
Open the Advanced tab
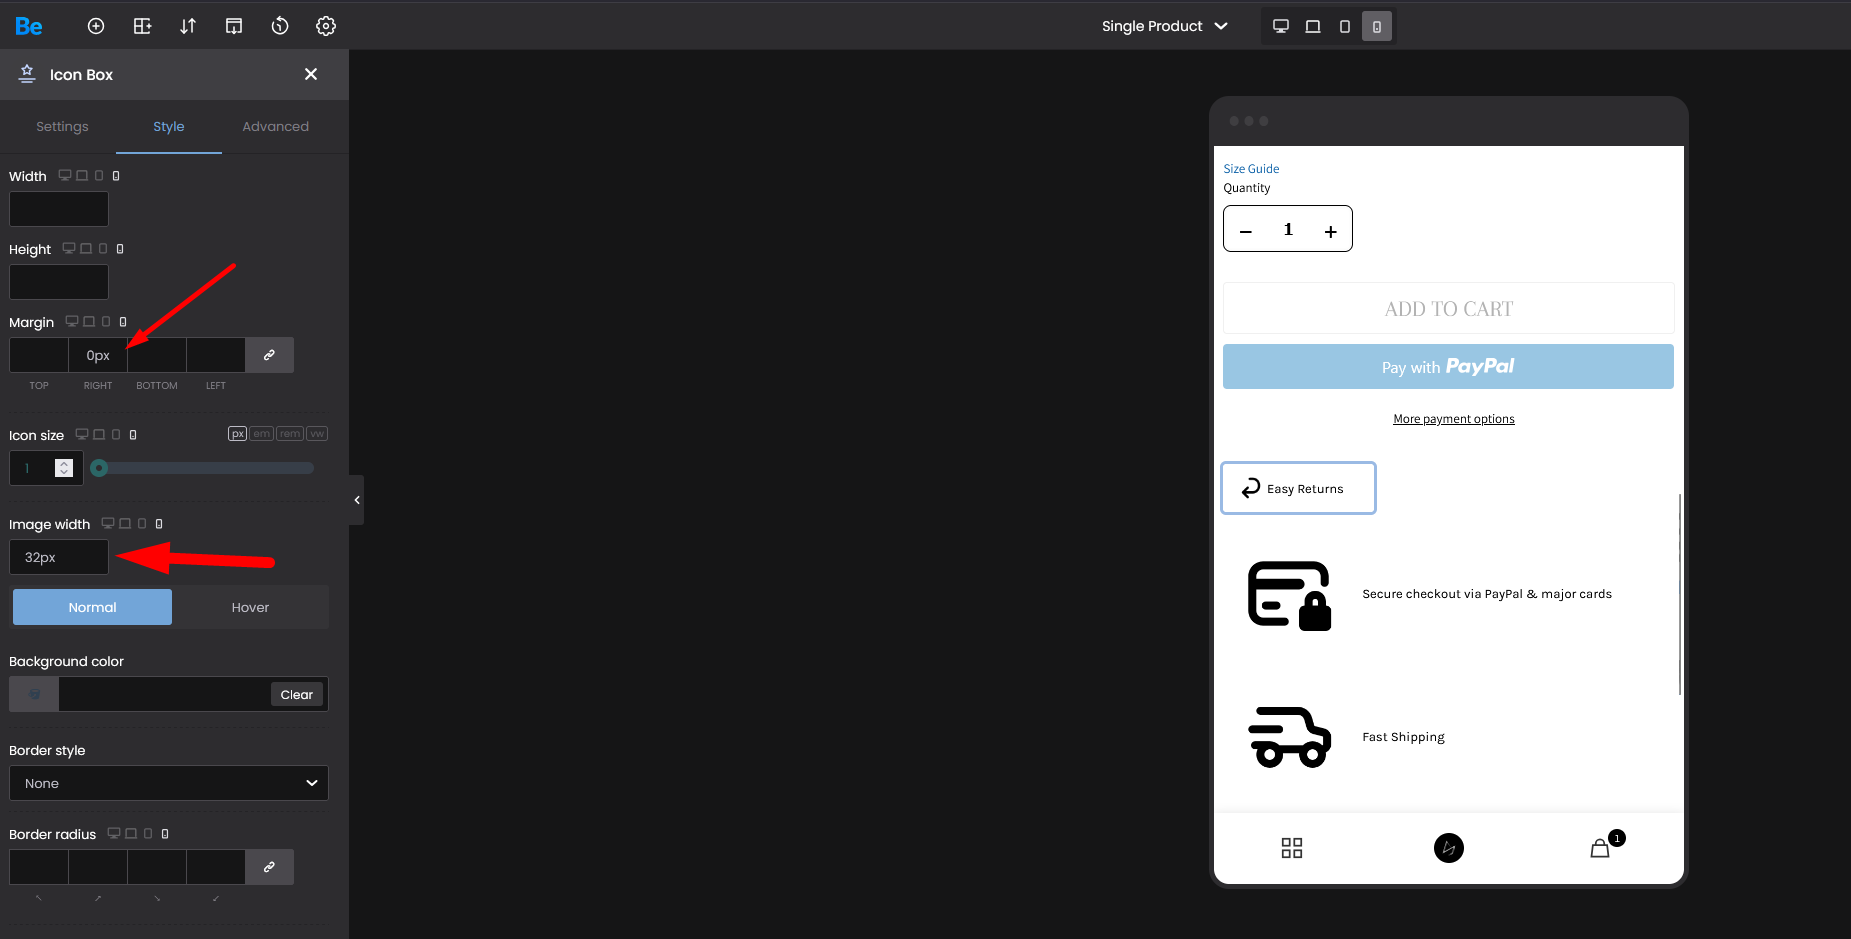275,127
